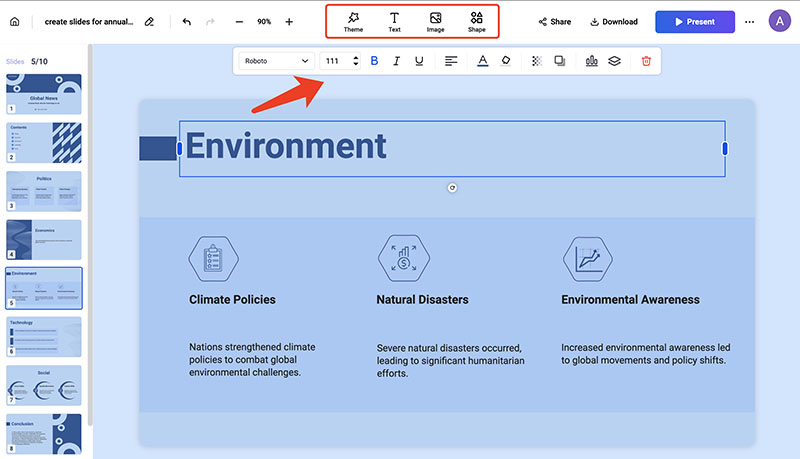Screen dimensions: 800x459
Task: Share the presentation
Action: tap(555, 21)
